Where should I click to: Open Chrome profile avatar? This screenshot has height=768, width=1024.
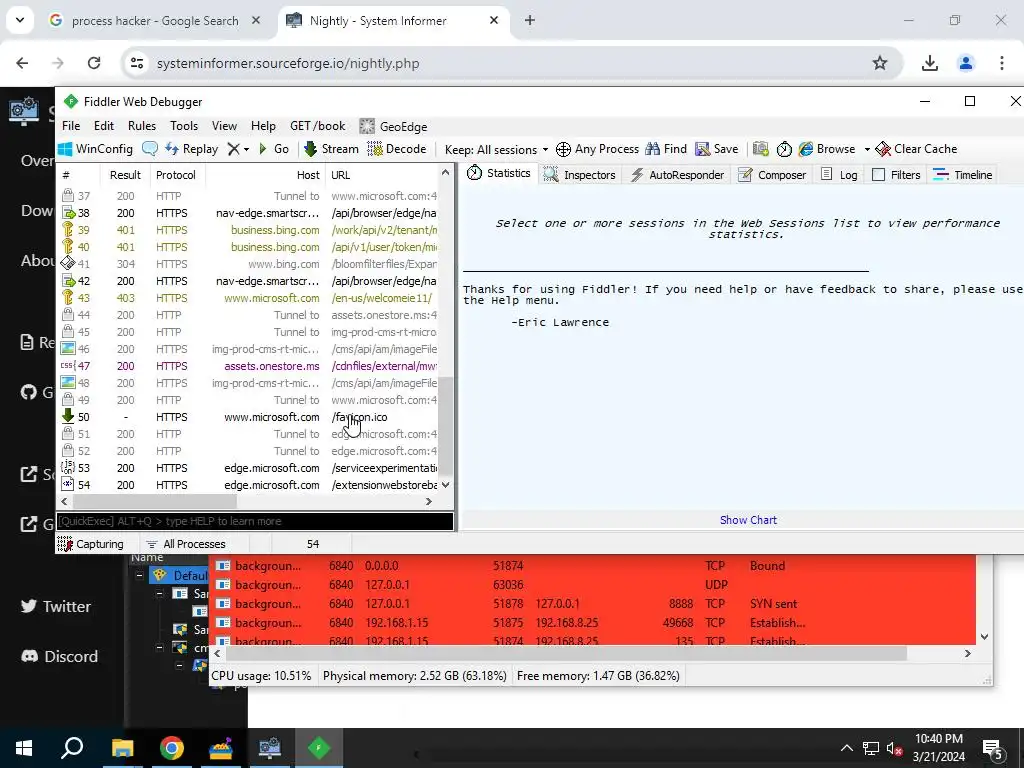[x=965, y=63]
